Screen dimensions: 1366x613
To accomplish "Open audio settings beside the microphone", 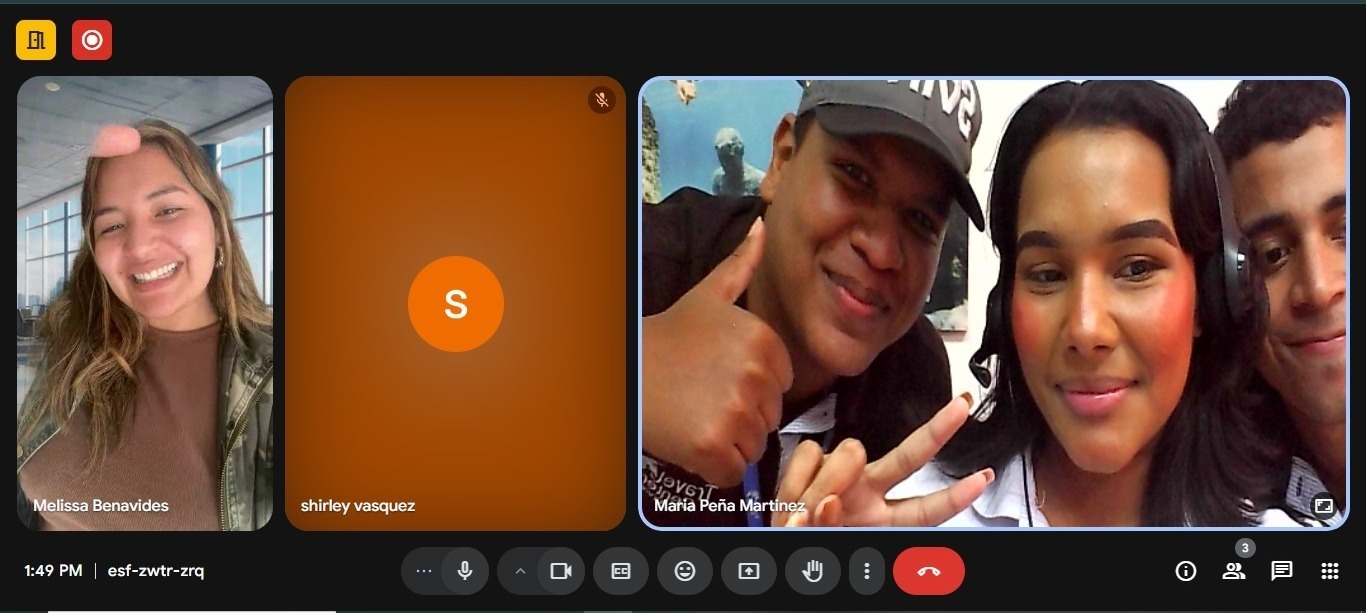I will tap(424, 571).
